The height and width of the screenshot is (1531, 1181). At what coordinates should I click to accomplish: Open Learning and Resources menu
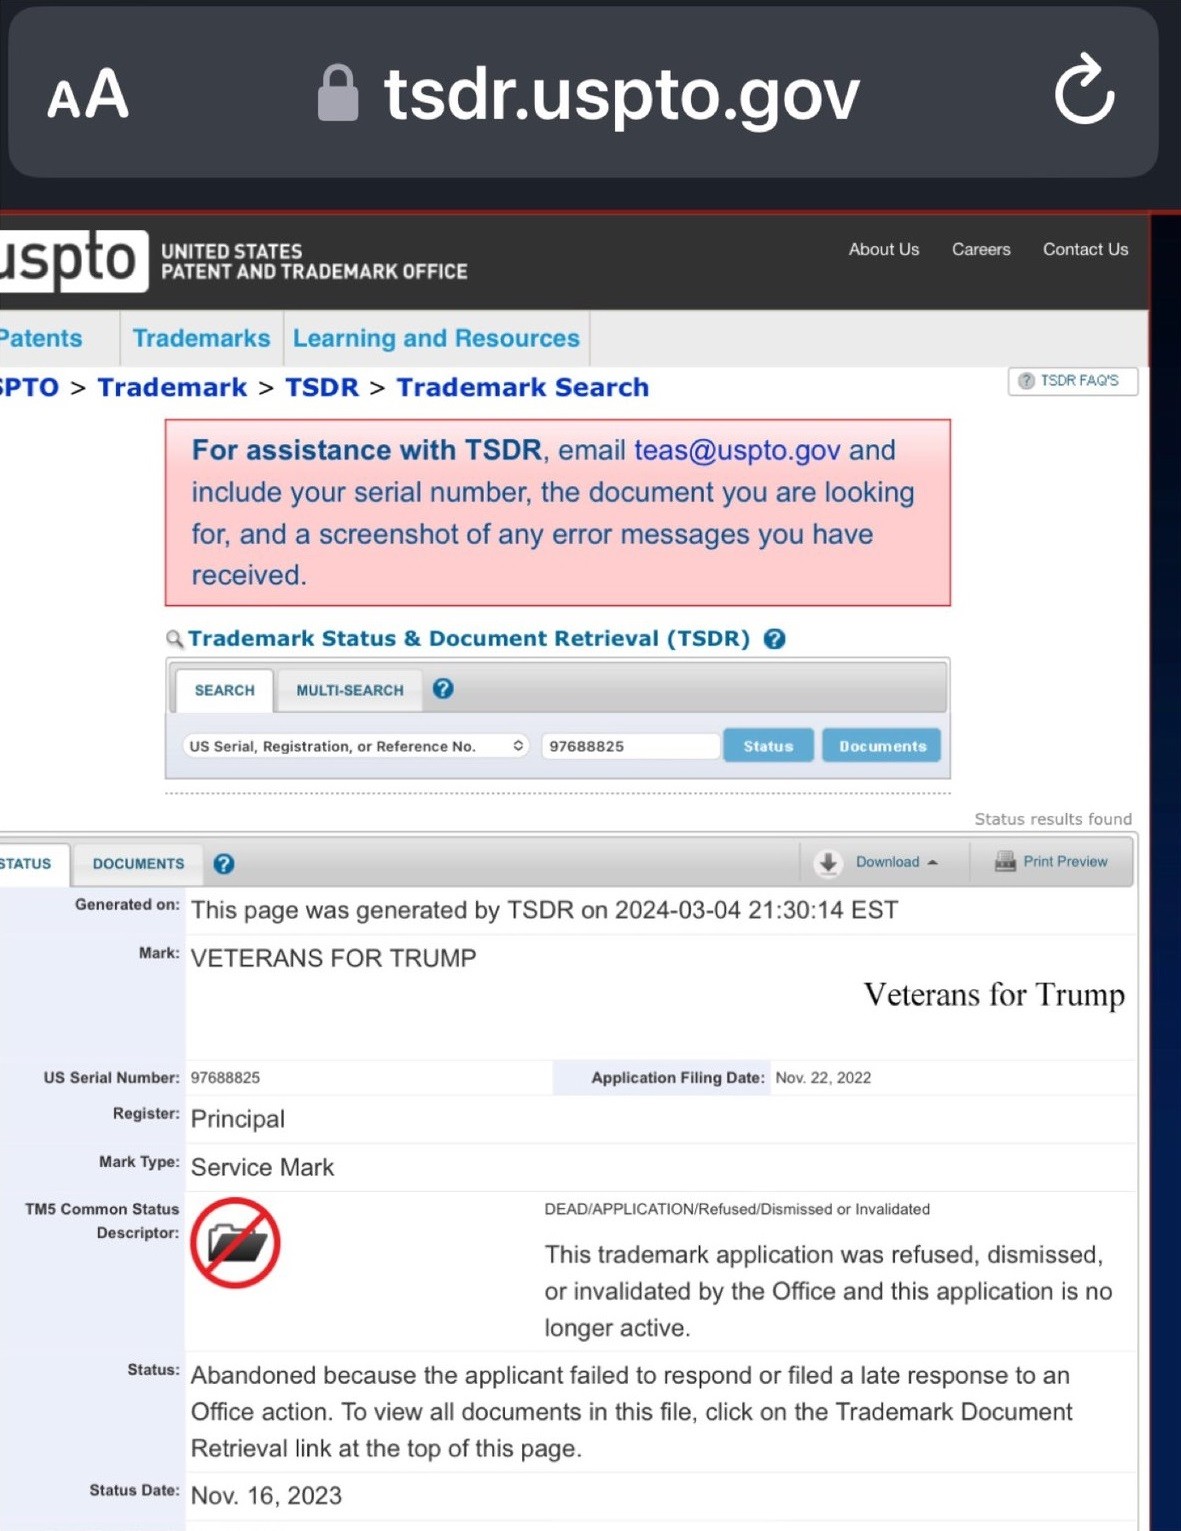pyautogui.click(x=436, y=338)
